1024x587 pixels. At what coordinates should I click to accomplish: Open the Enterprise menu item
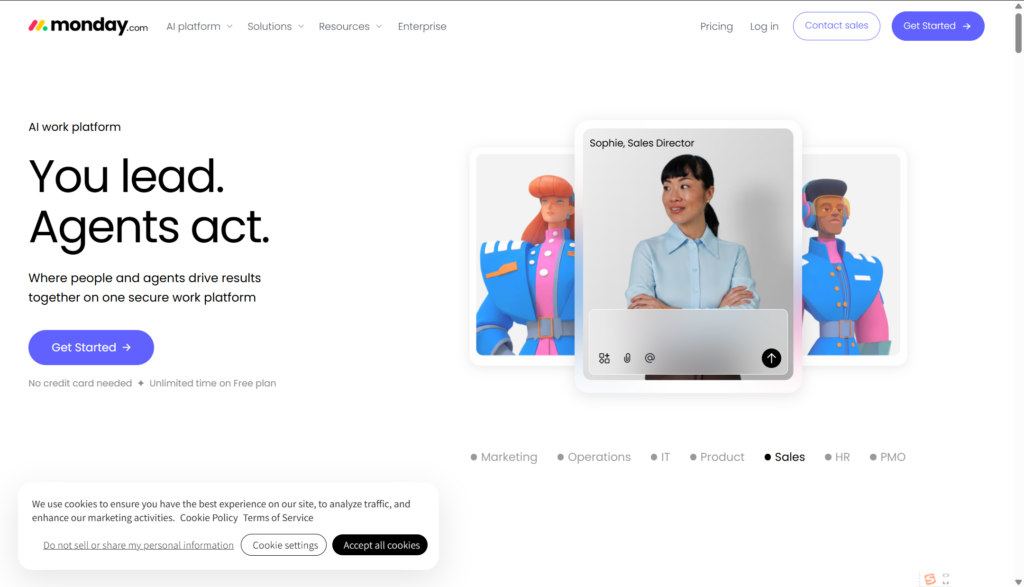(422, 27)
